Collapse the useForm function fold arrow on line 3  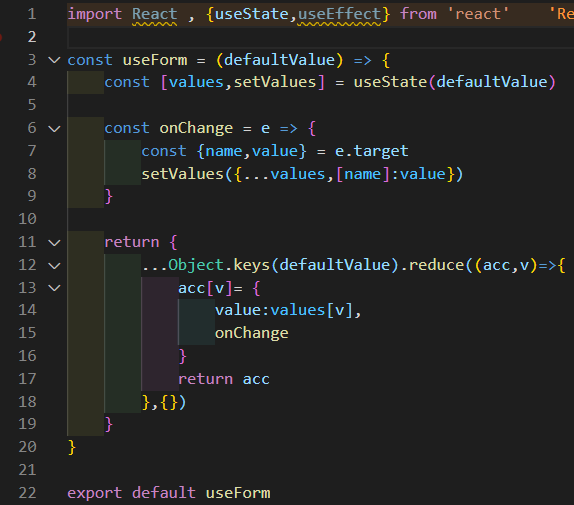[x=54, y=60]
